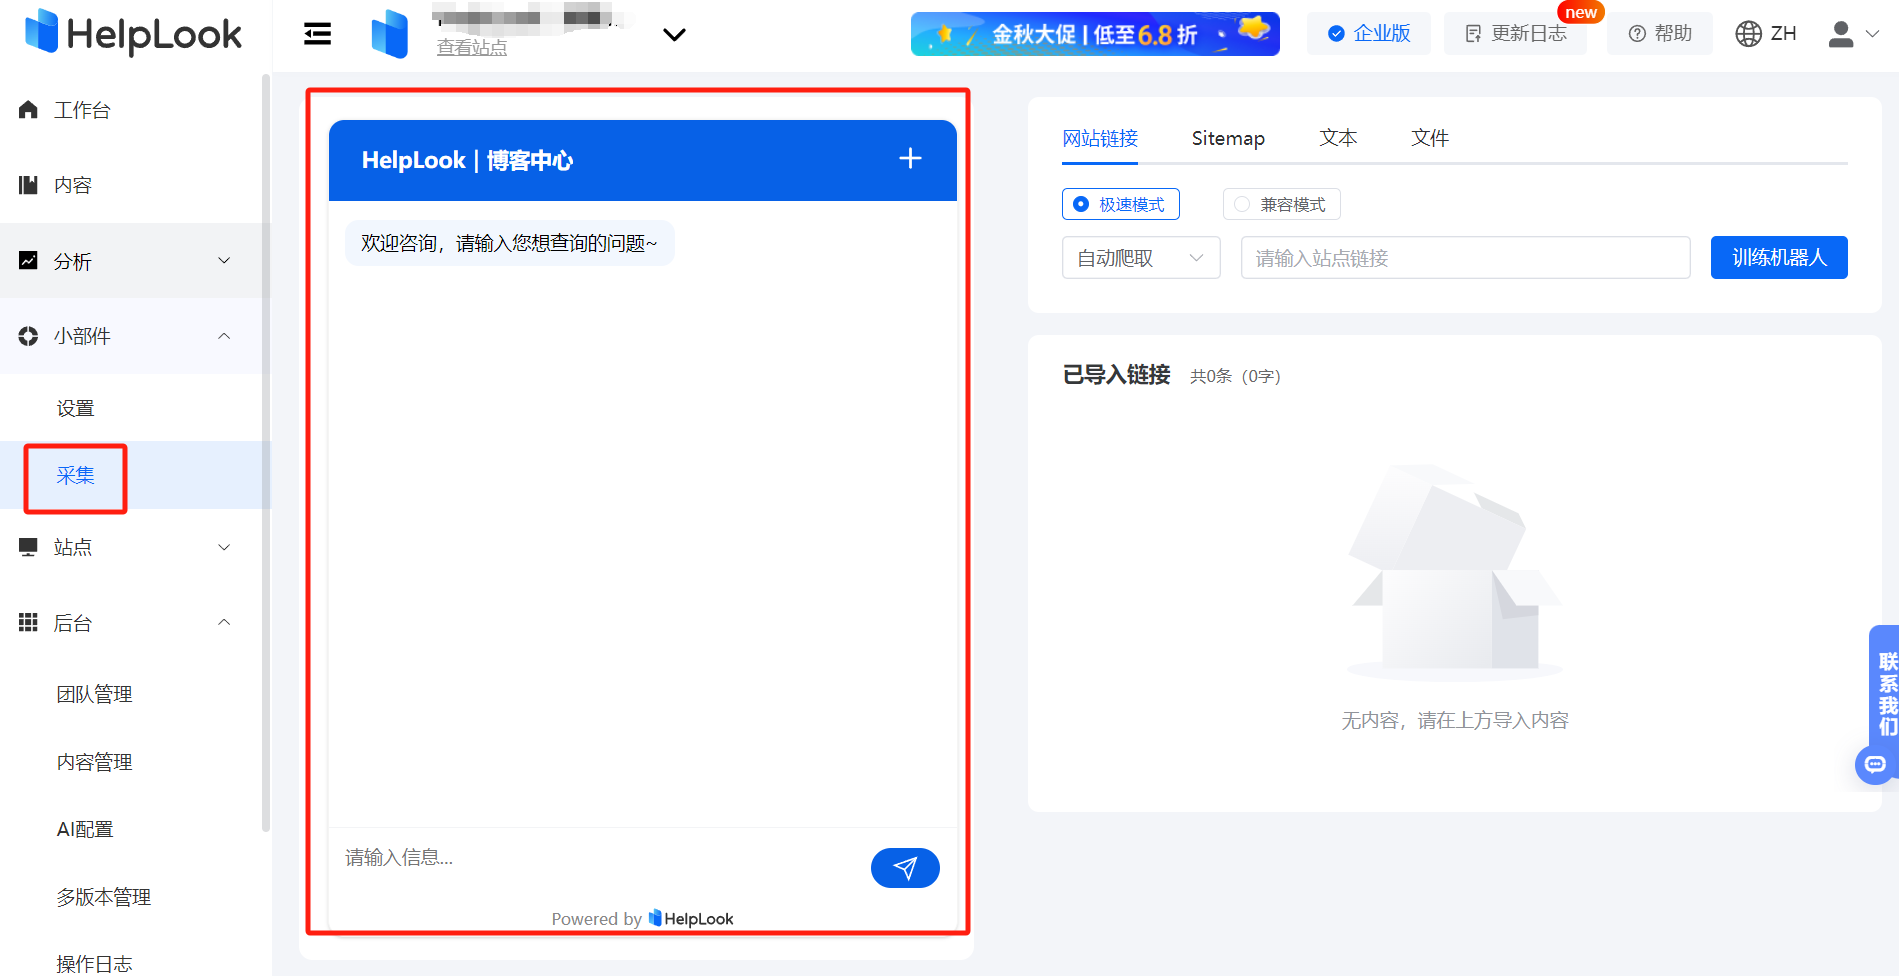Open 操作日志 in sidebar
Image resolution: width=1899 pixels, height=976 pixels.
click(94, 964)
